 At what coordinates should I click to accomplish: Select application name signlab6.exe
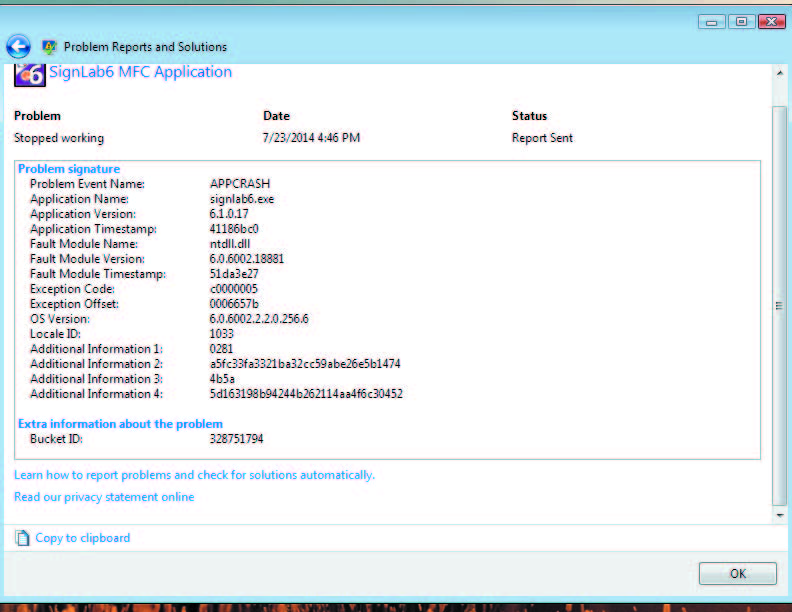click(x=242, y=199)
